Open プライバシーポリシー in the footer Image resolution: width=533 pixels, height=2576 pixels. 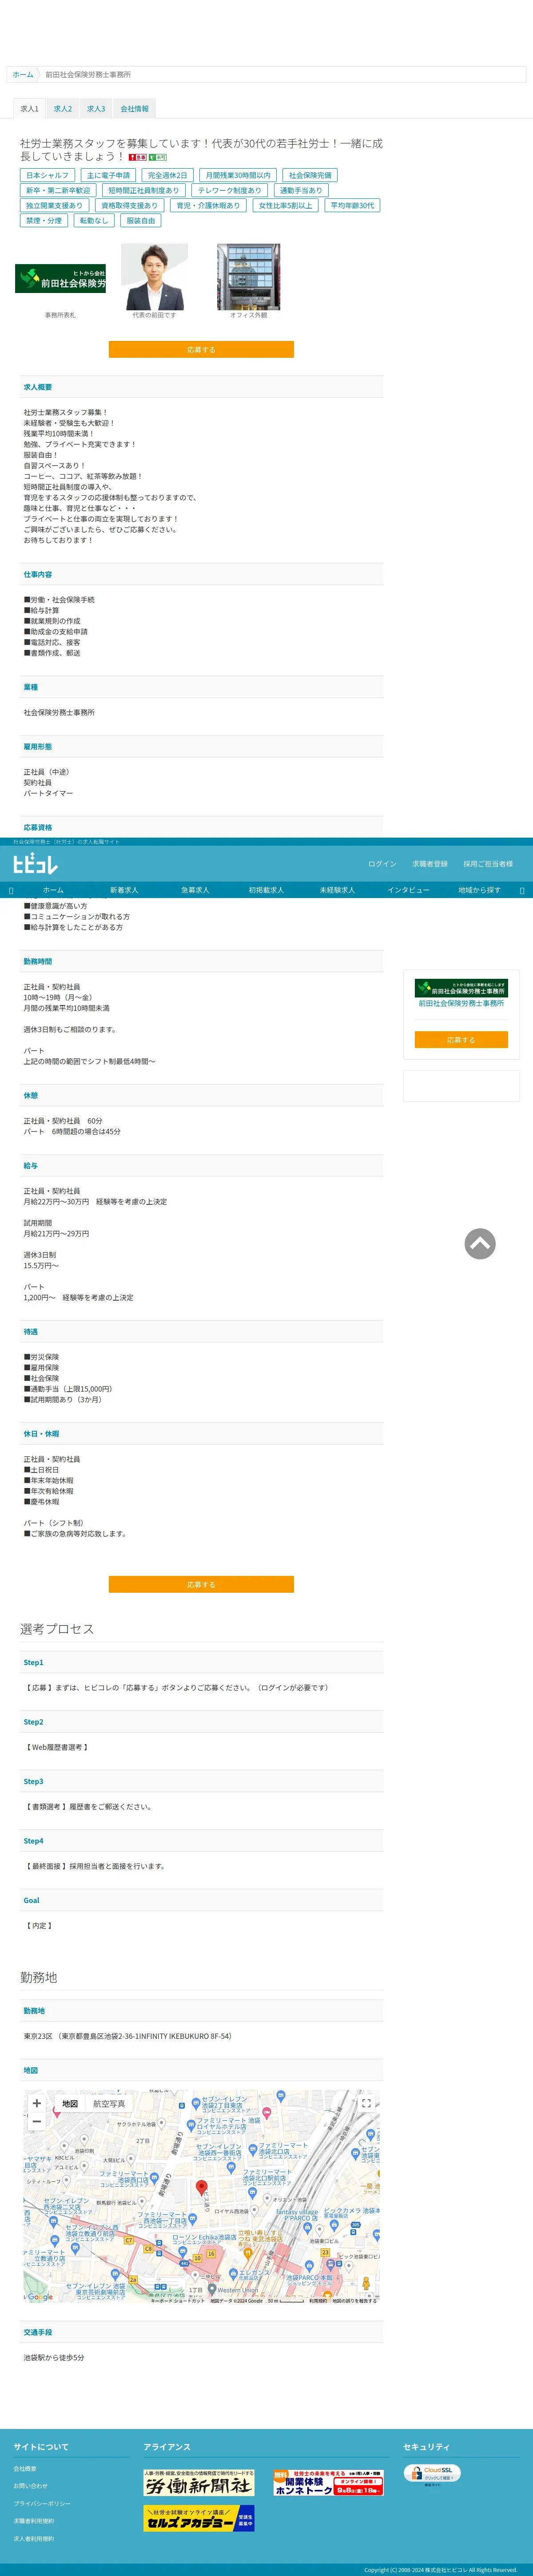[x=42, y=2504]
